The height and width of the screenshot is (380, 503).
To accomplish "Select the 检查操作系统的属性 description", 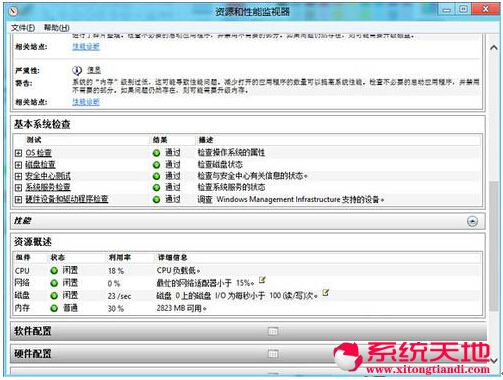I will pos(231,153).
